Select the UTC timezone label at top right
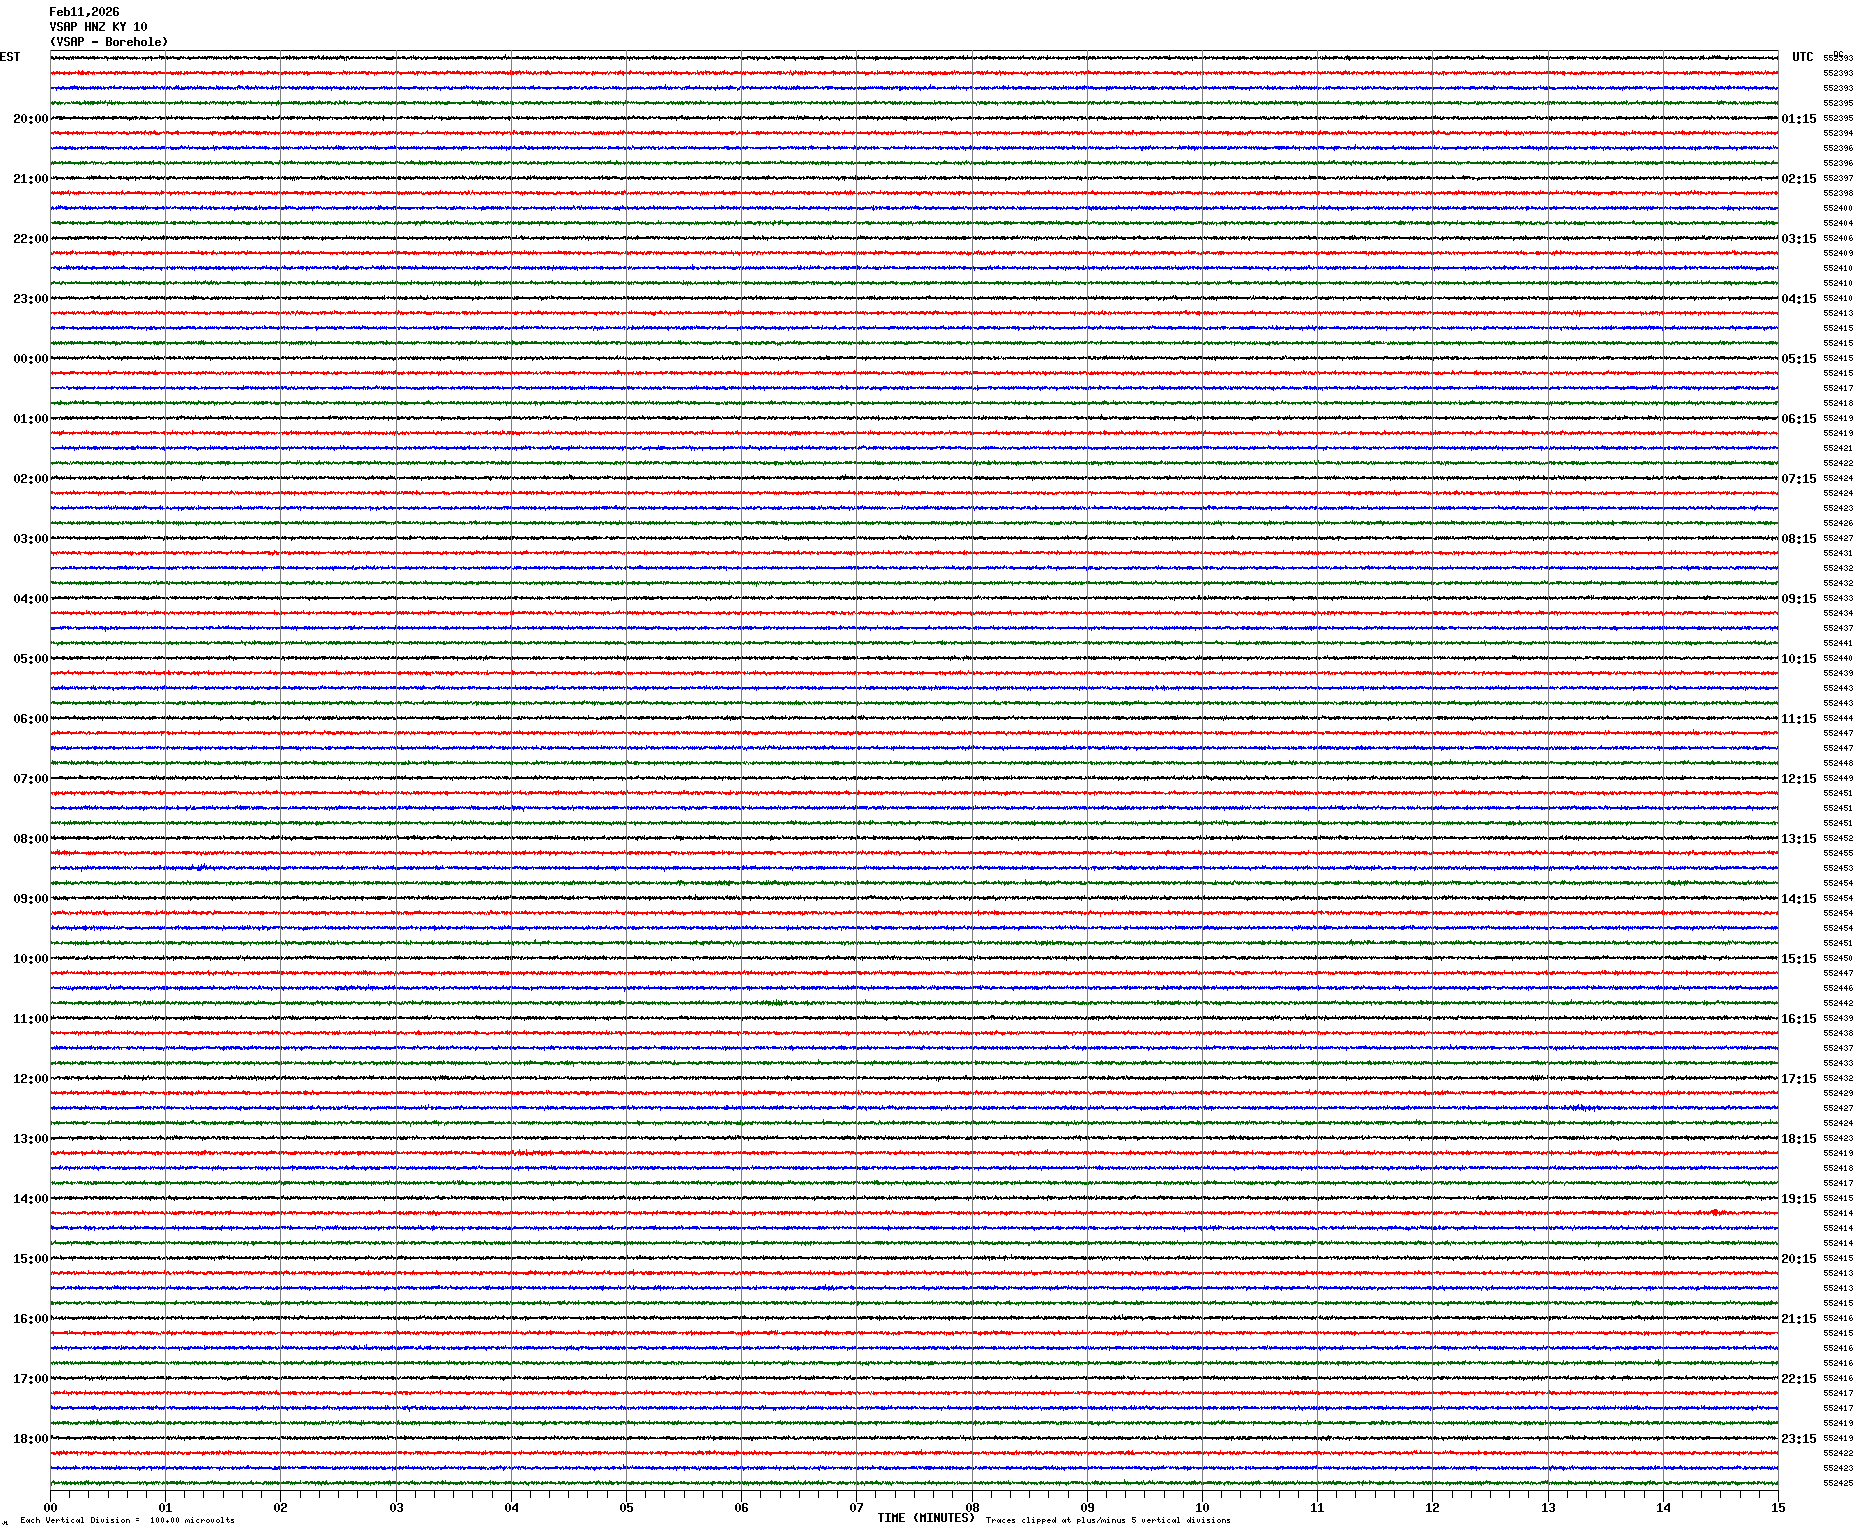Viewport: 1858px width, 1534px height. point(1802,57)
